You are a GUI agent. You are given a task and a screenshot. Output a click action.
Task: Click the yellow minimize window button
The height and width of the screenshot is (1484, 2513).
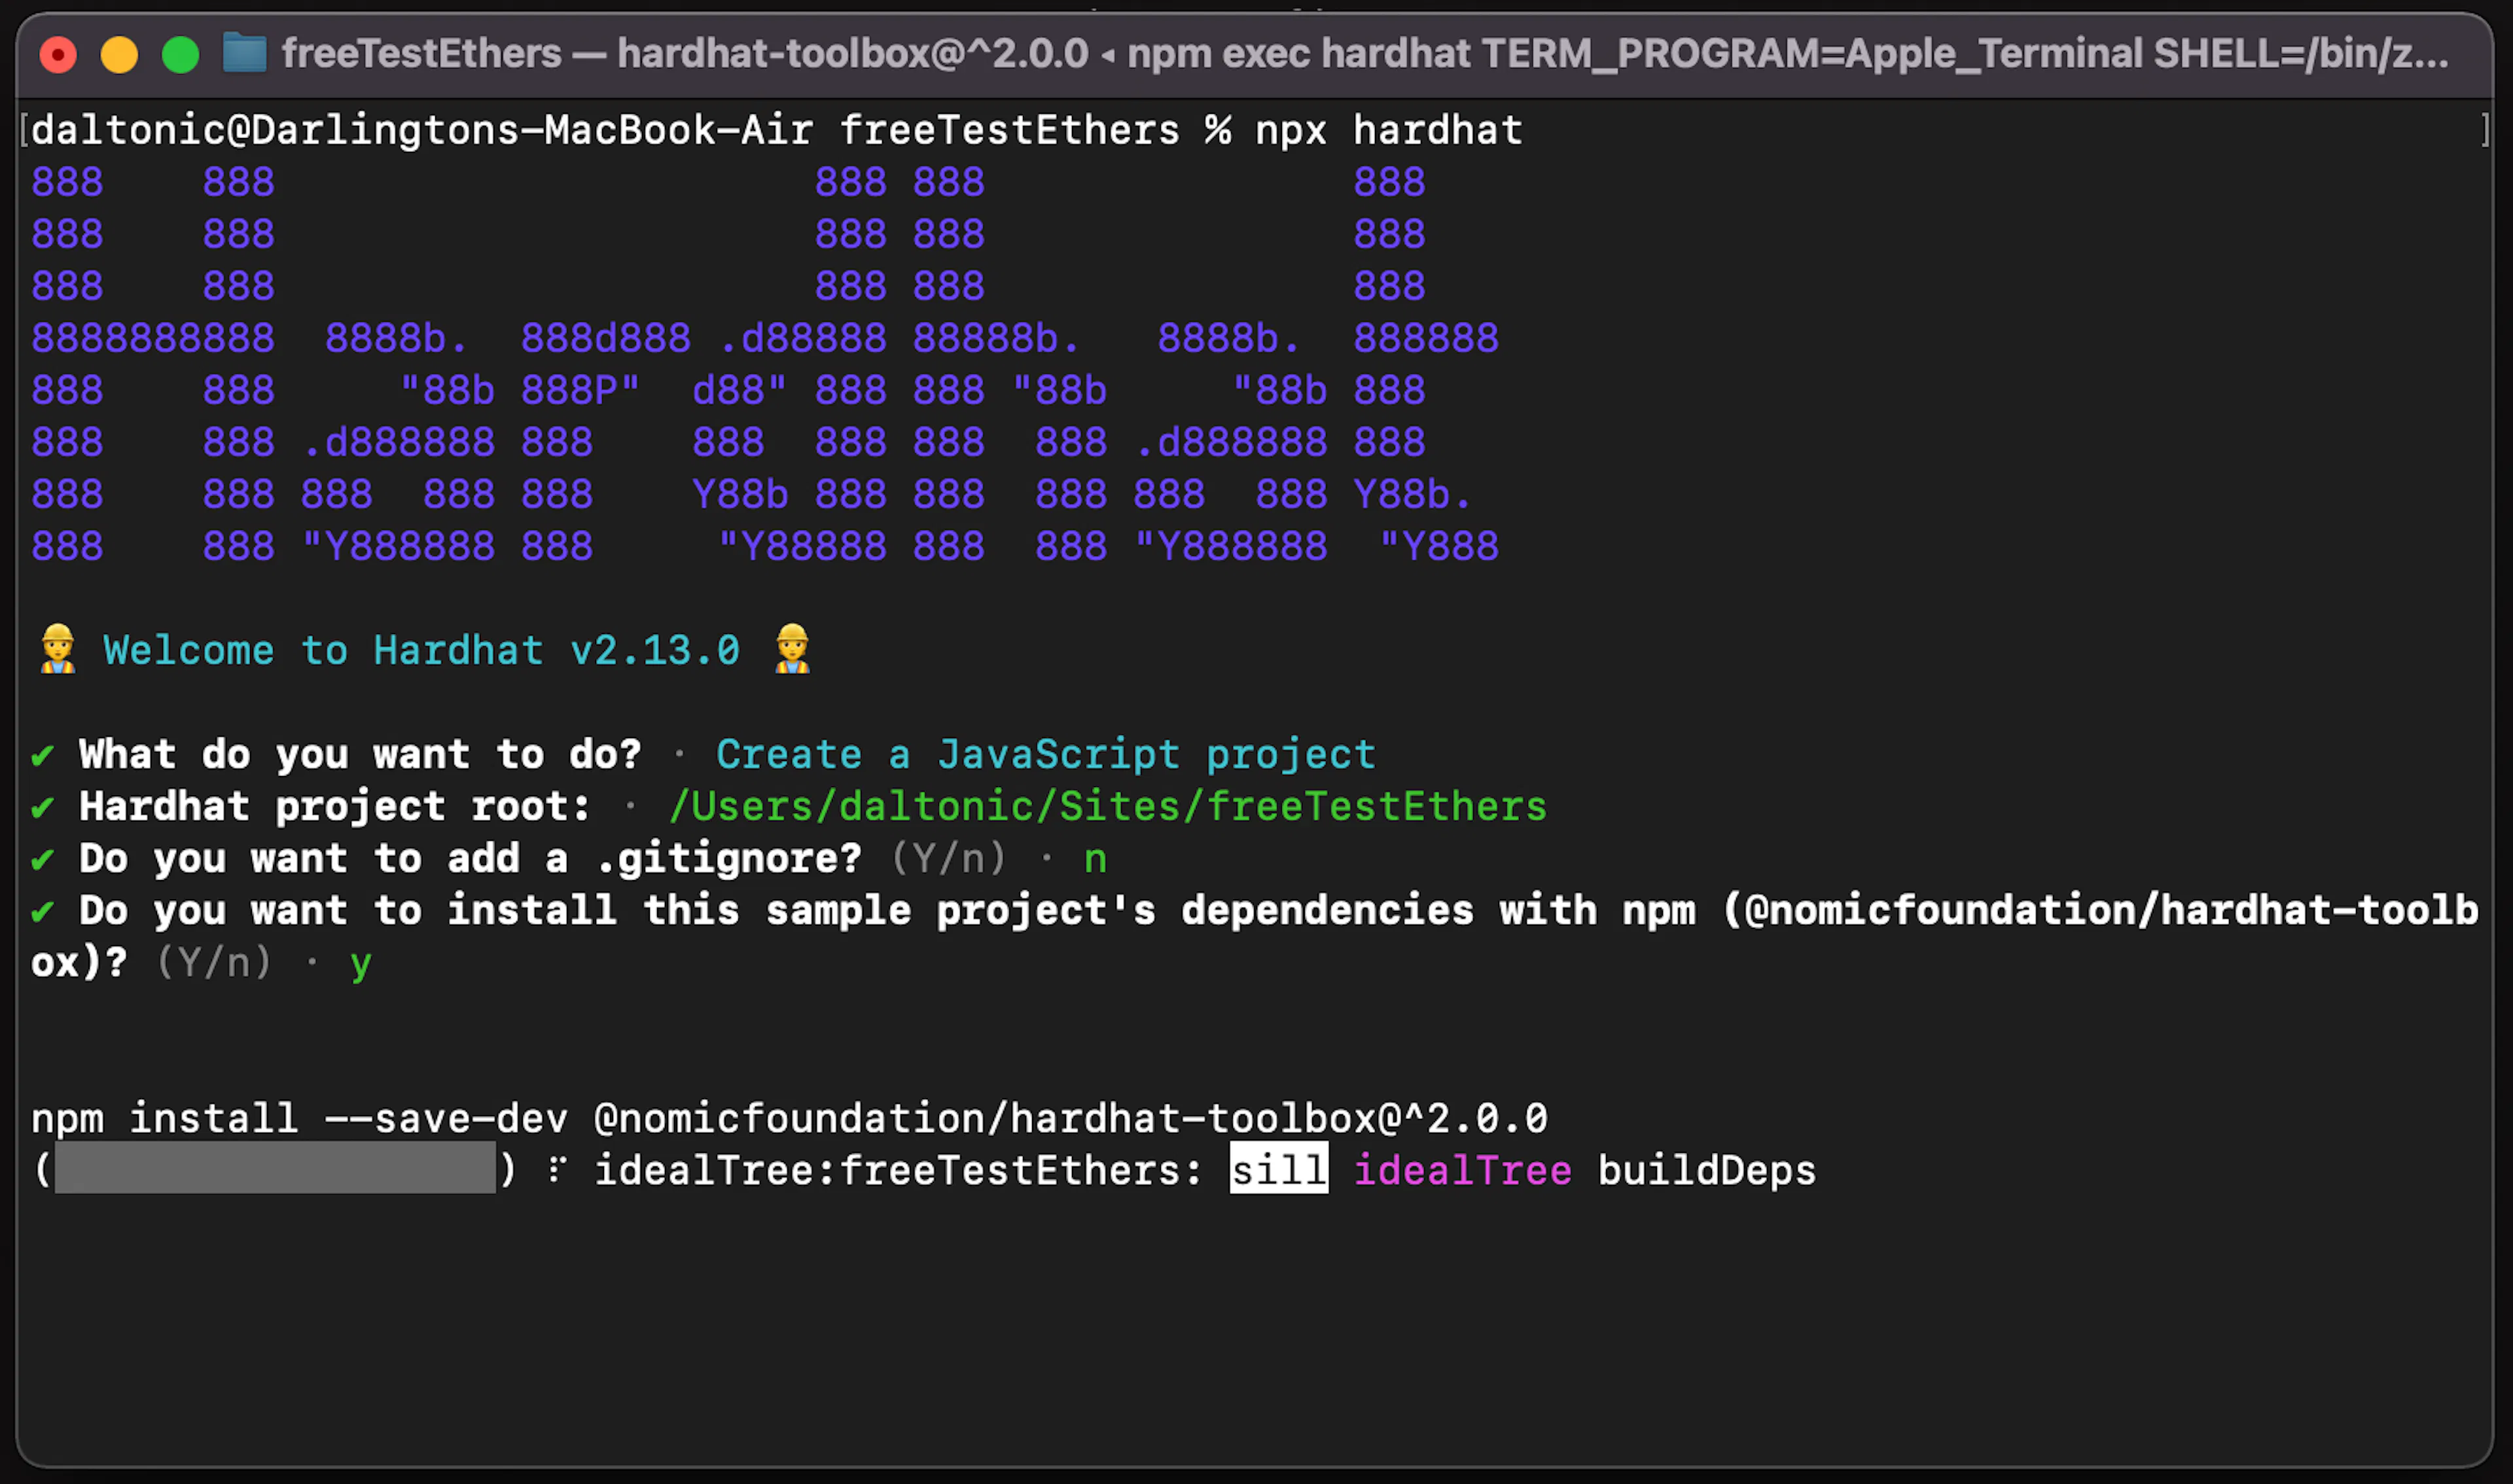119,54
